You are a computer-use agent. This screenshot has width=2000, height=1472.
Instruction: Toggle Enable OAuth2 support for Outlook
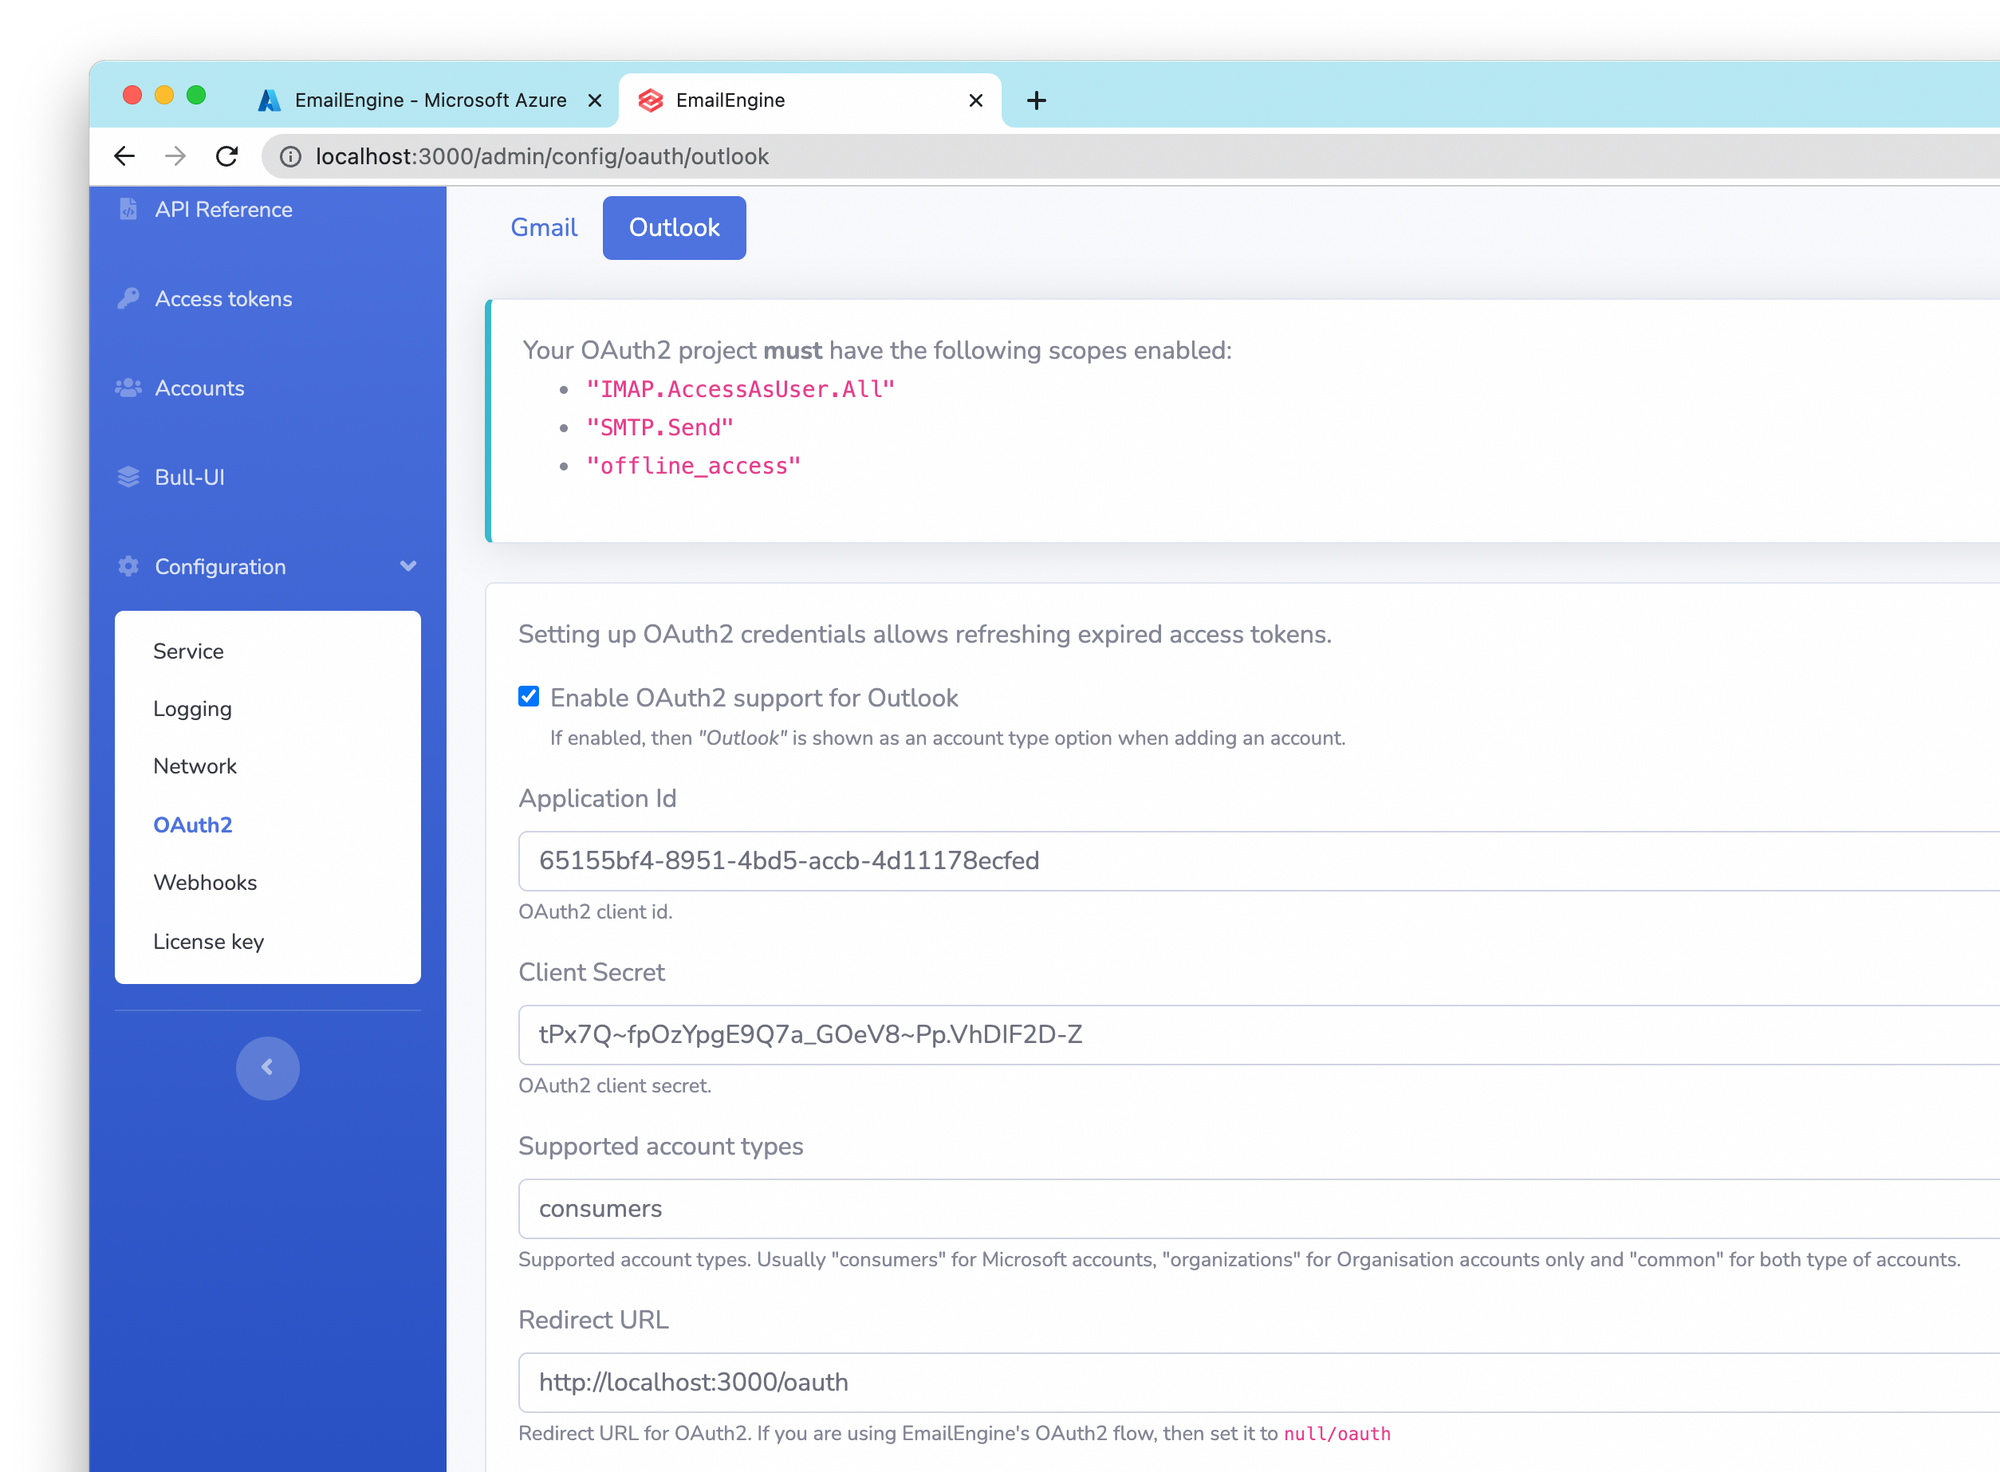pos(528,697)
